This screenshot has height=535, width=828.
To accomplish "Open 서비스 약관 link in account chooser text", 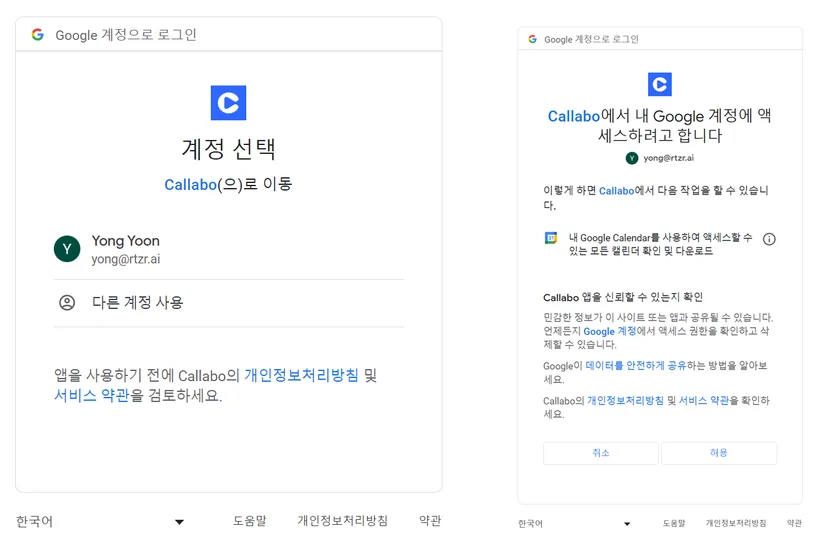I will pos(91,395).
